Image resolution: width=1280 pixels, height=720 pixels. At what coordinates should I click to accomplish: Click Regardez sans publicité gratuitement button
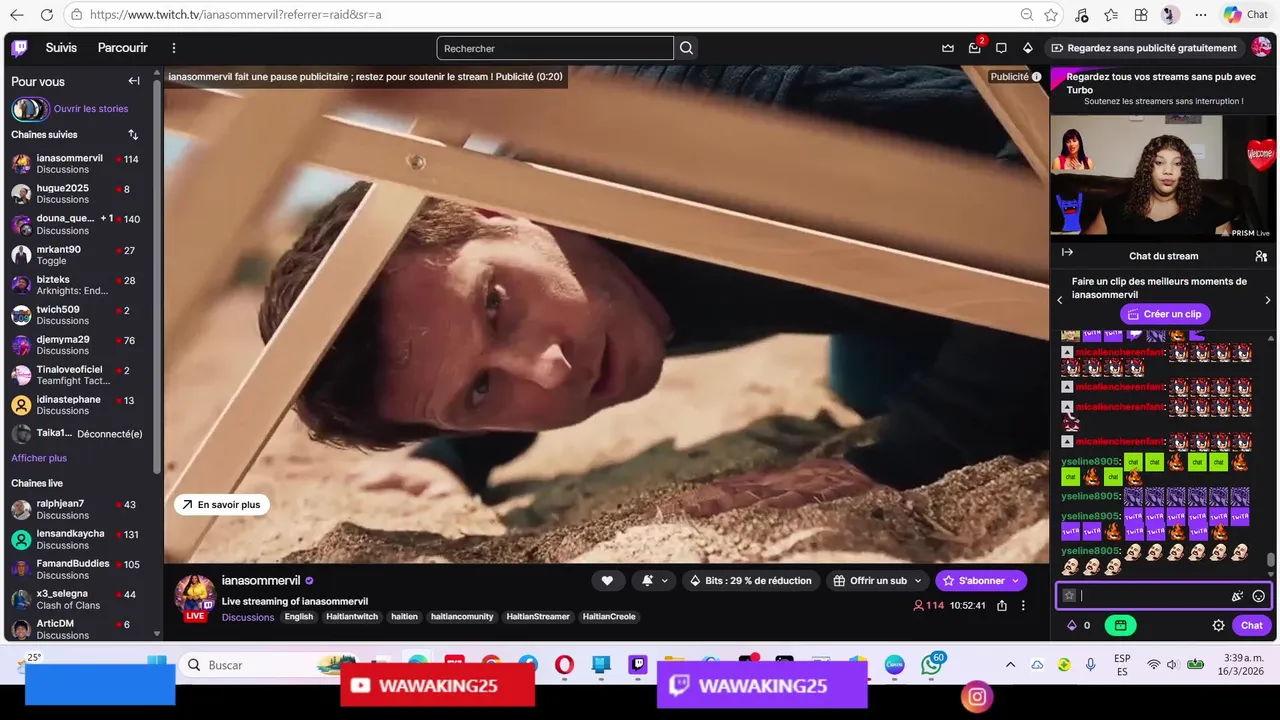1143,48
